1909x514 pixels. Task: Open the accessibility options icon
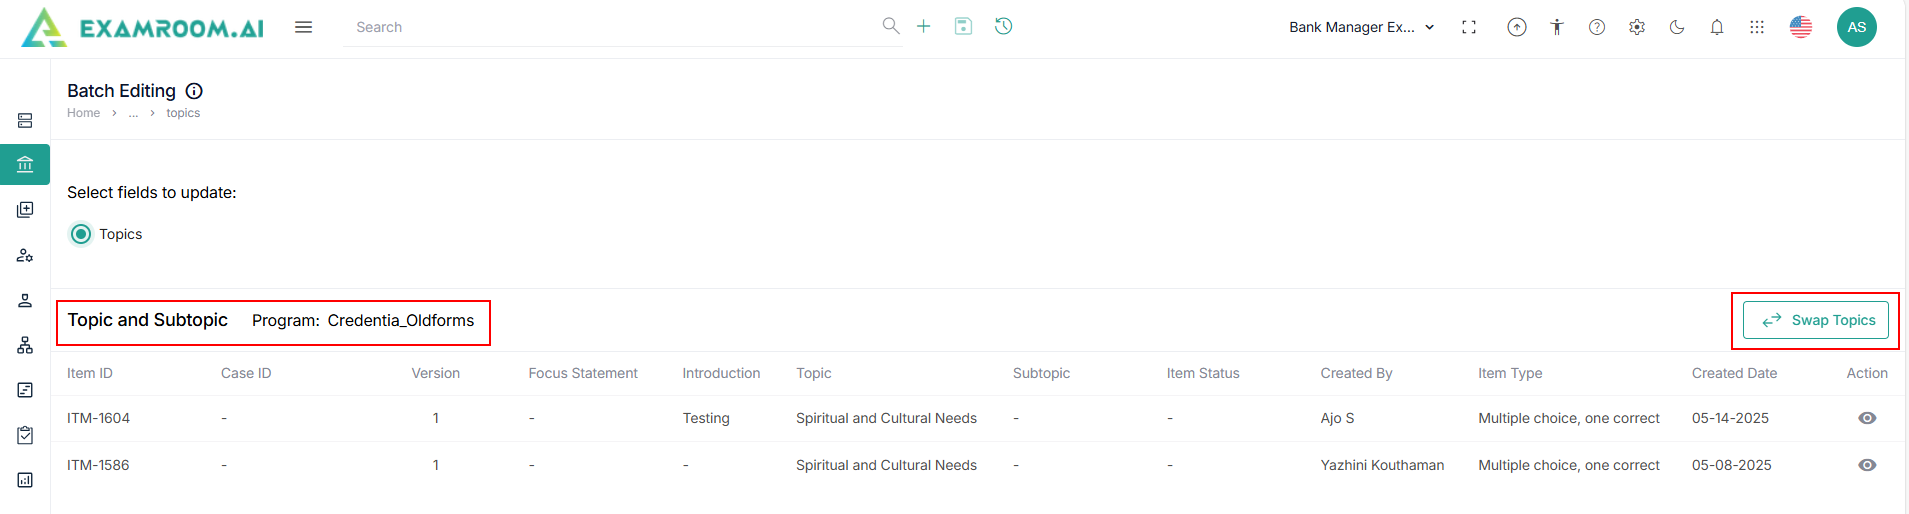tap(1557, 27)
